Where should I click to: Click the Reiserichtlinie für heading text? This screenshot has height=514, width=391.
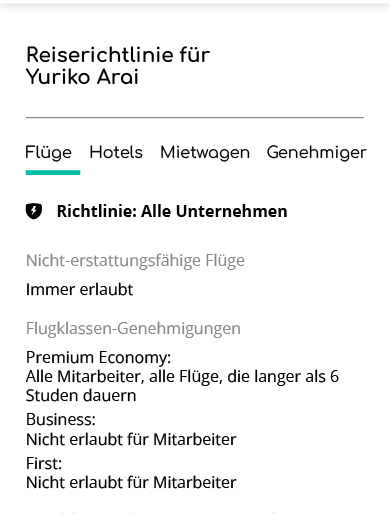[118, 55]
